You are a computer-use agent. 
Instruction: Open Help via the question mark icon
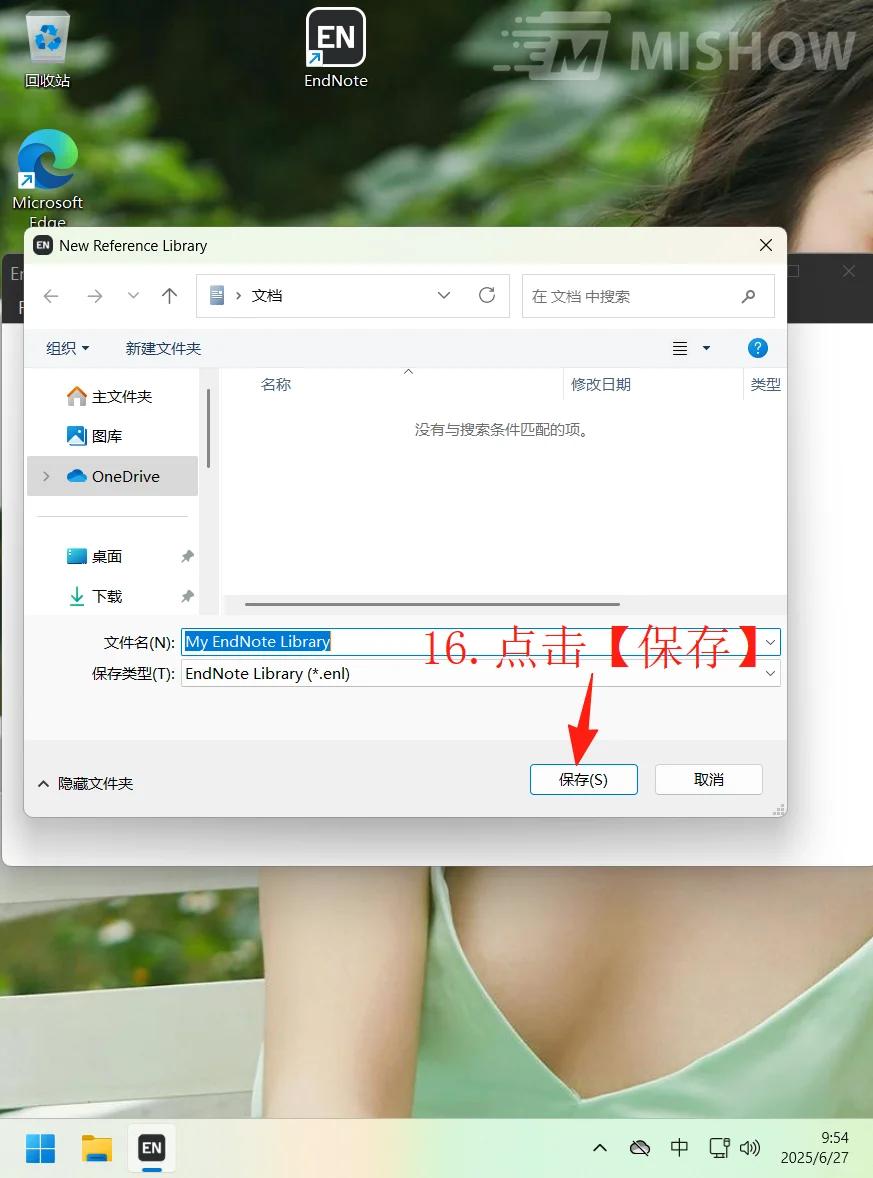758,348
